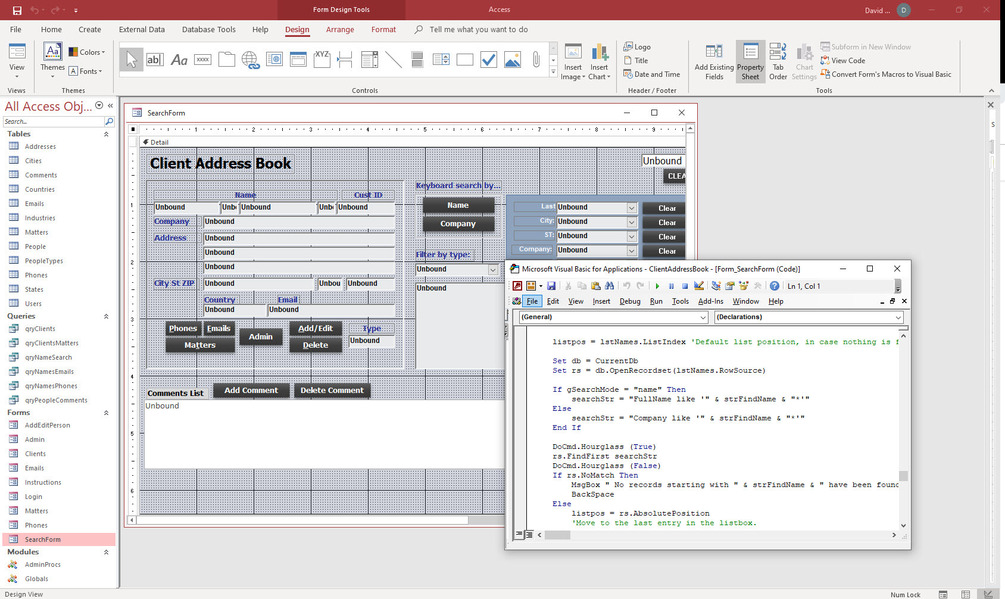This screenshot has height=599, width=1005.
Task: Open the Fonts theme dropdown
Action: (85, 71)
